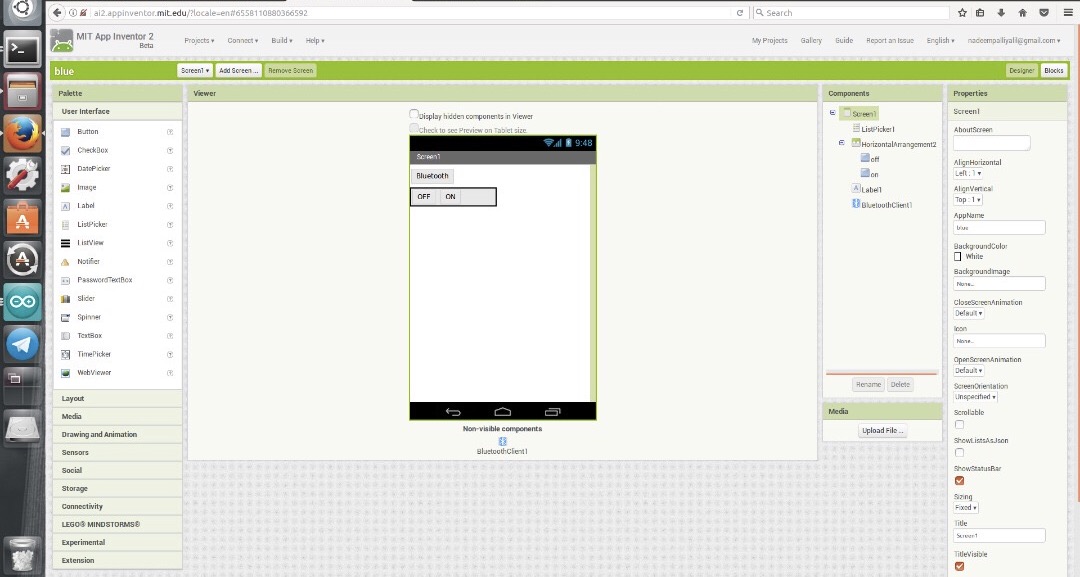Pick the ListView palette item
Screen dimensions: 1080x577
pyautogui.click(x=90, y=243)
